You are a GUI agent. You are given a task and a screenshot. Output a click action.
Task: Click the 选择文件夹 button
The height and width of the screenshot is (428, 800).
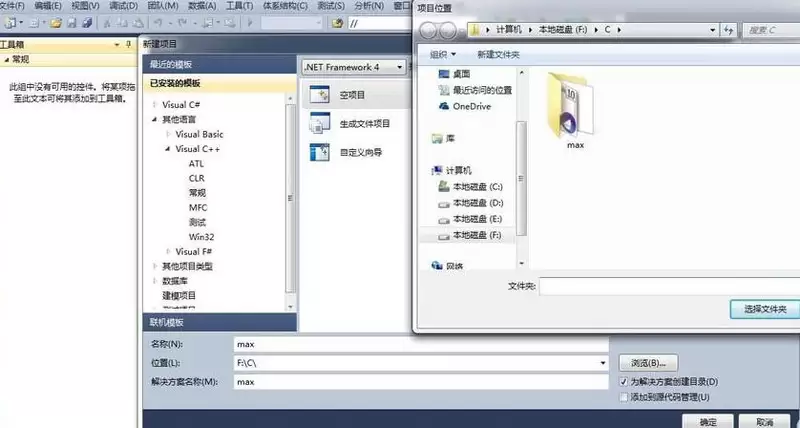(x=763, y=309)
